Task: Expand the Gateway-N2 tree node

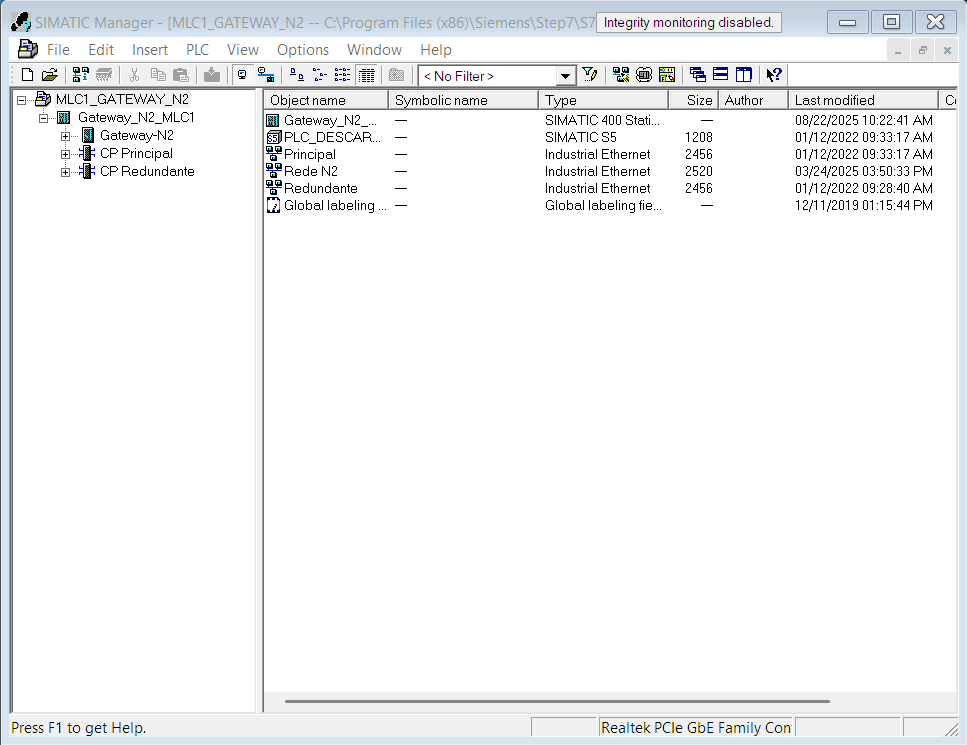Action: pyautogui.click(x=65, y=136)
